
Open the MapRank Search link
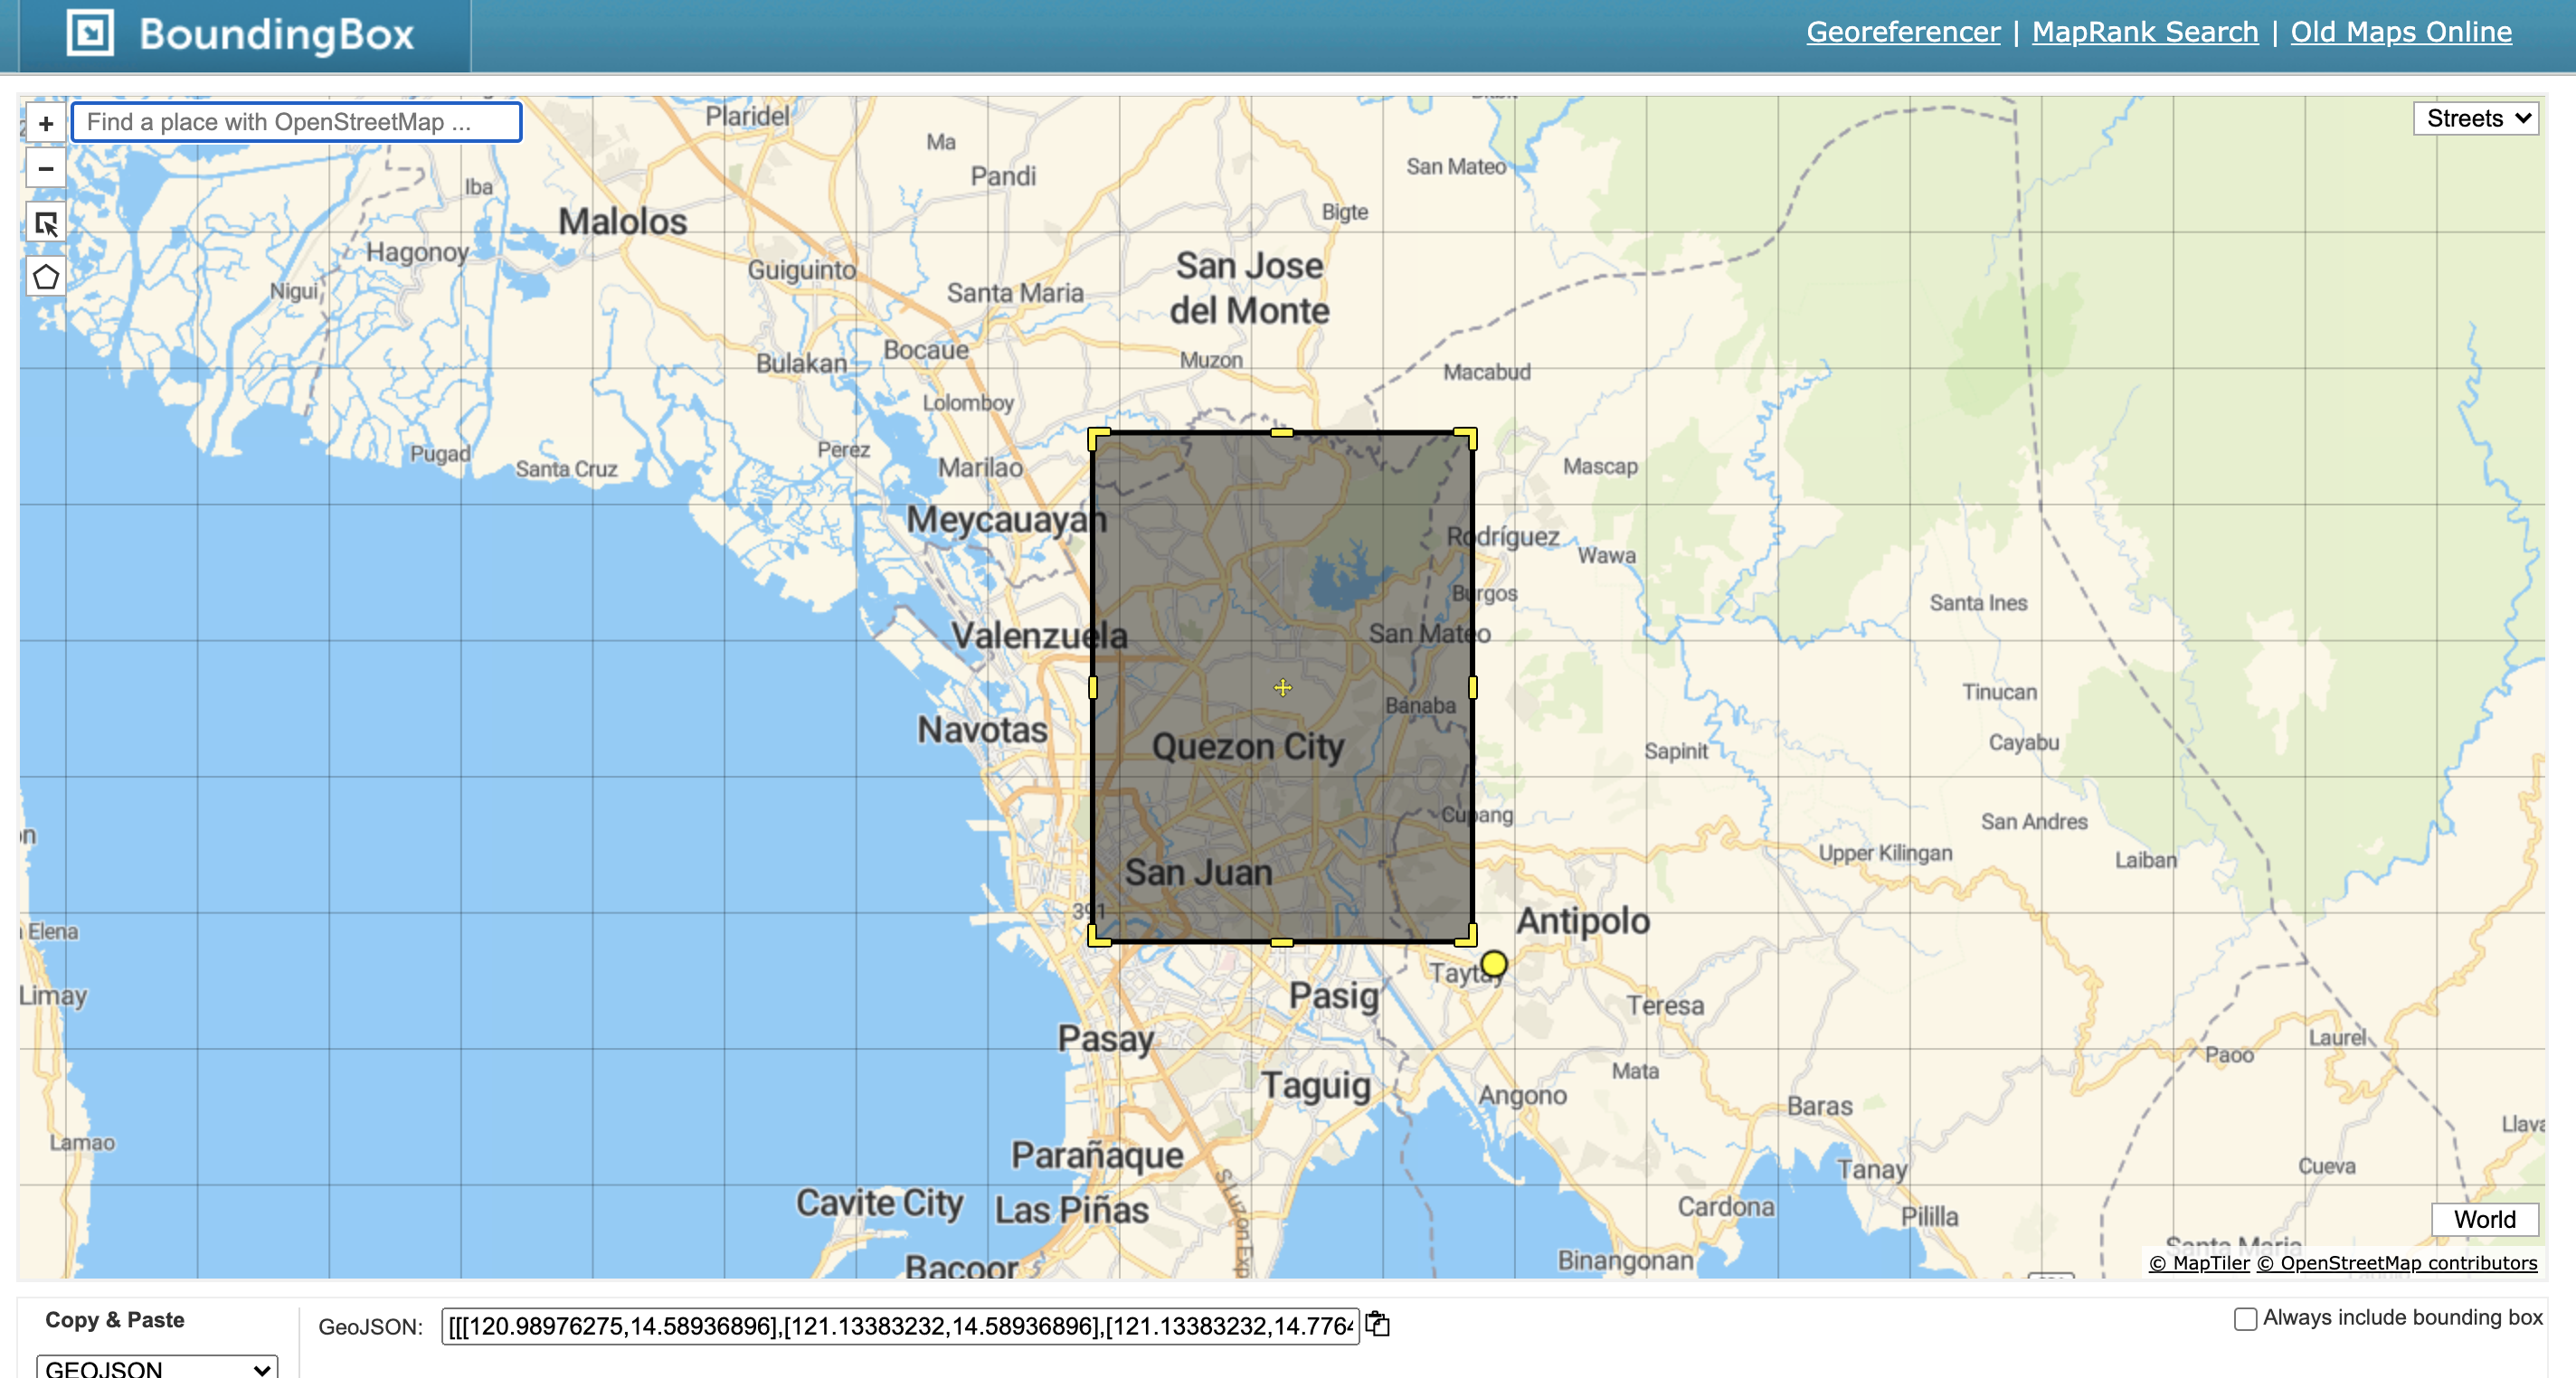[2145, 32]
